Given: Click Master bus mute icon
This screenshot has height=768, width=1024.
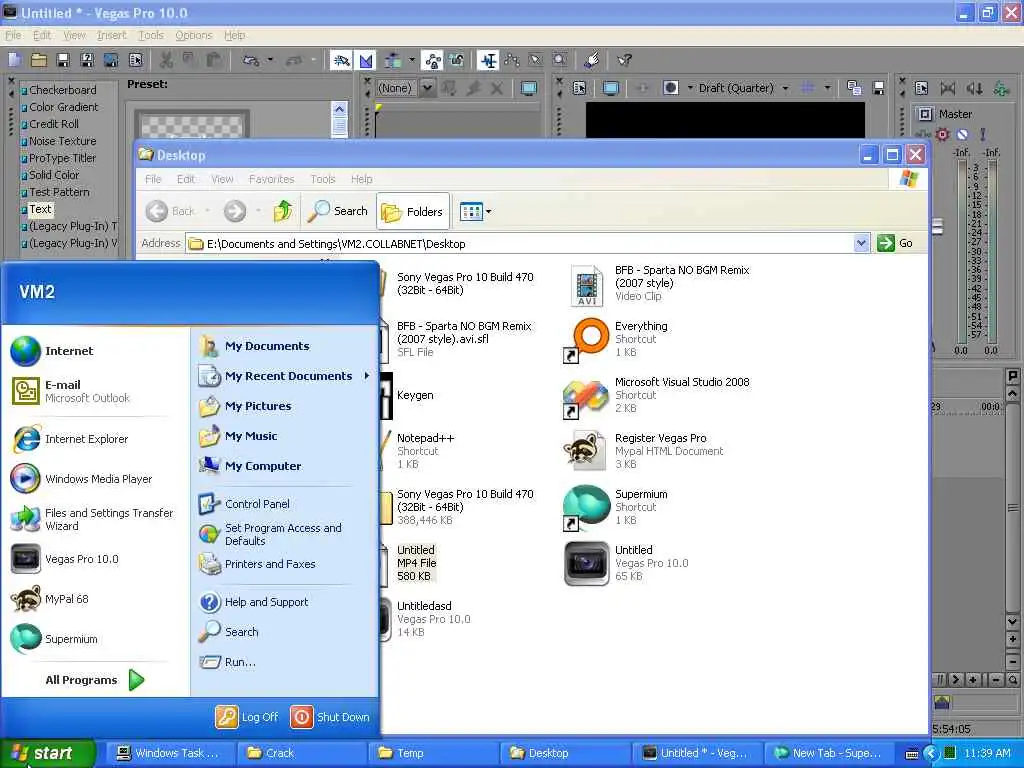Looking at the screenshot, I should 962,135.
